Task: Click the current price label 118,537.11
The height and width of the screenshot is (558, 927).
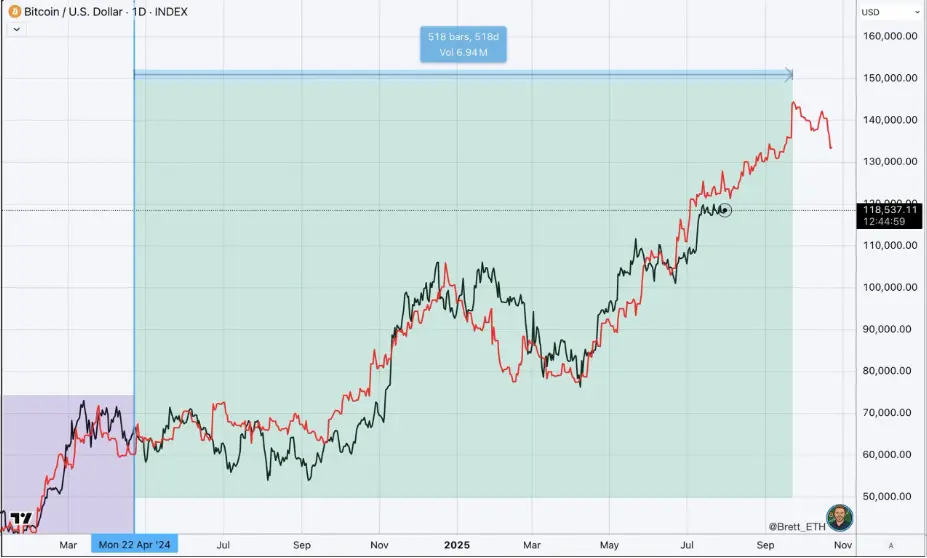Action: click(x=890, y=209)
